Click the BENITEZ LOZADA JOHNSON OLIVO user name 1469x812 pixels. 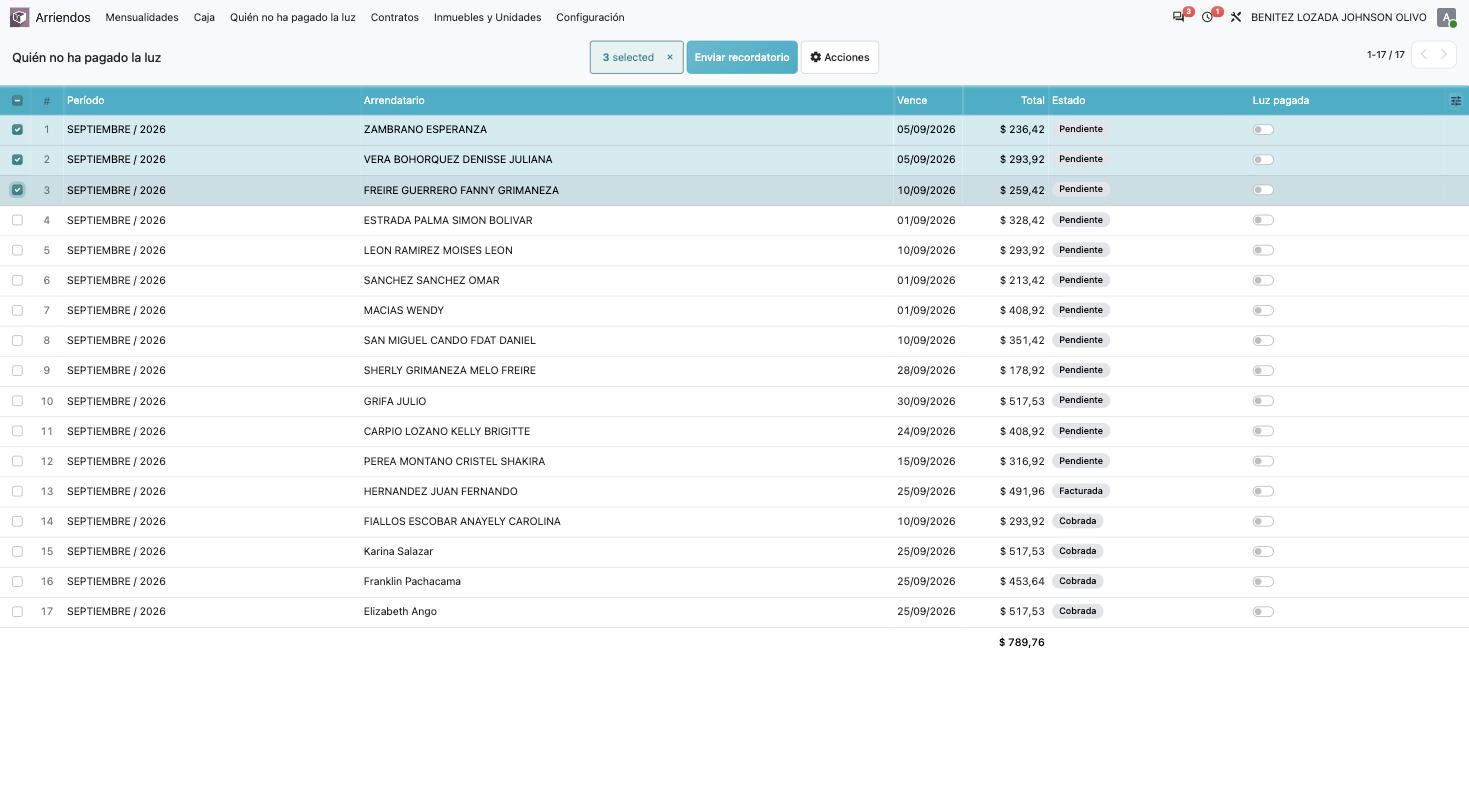[1339, 17]
